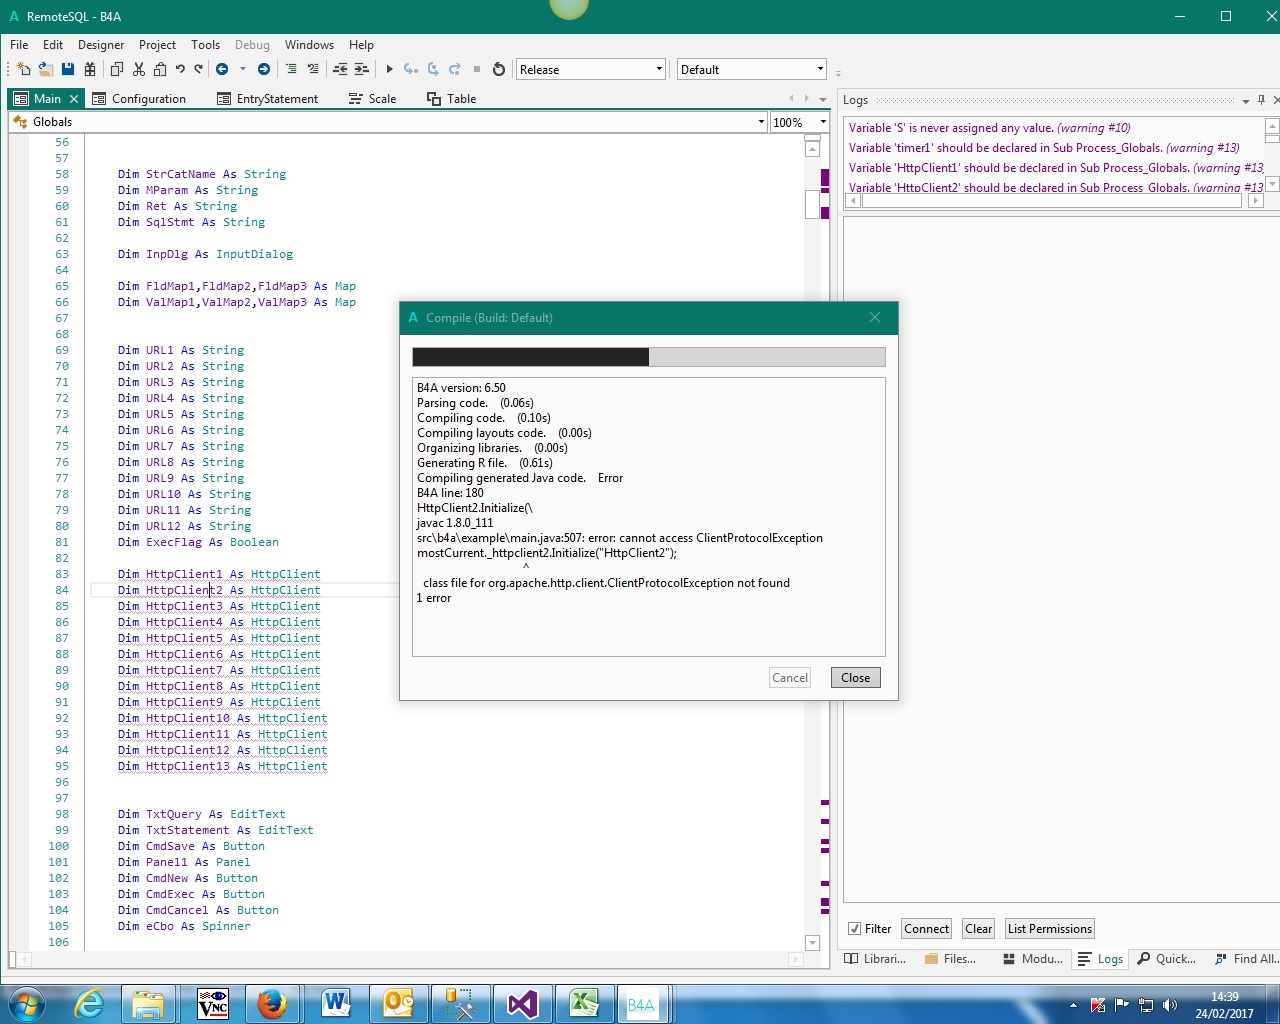Open the Project menu

(x=157, y=45)
